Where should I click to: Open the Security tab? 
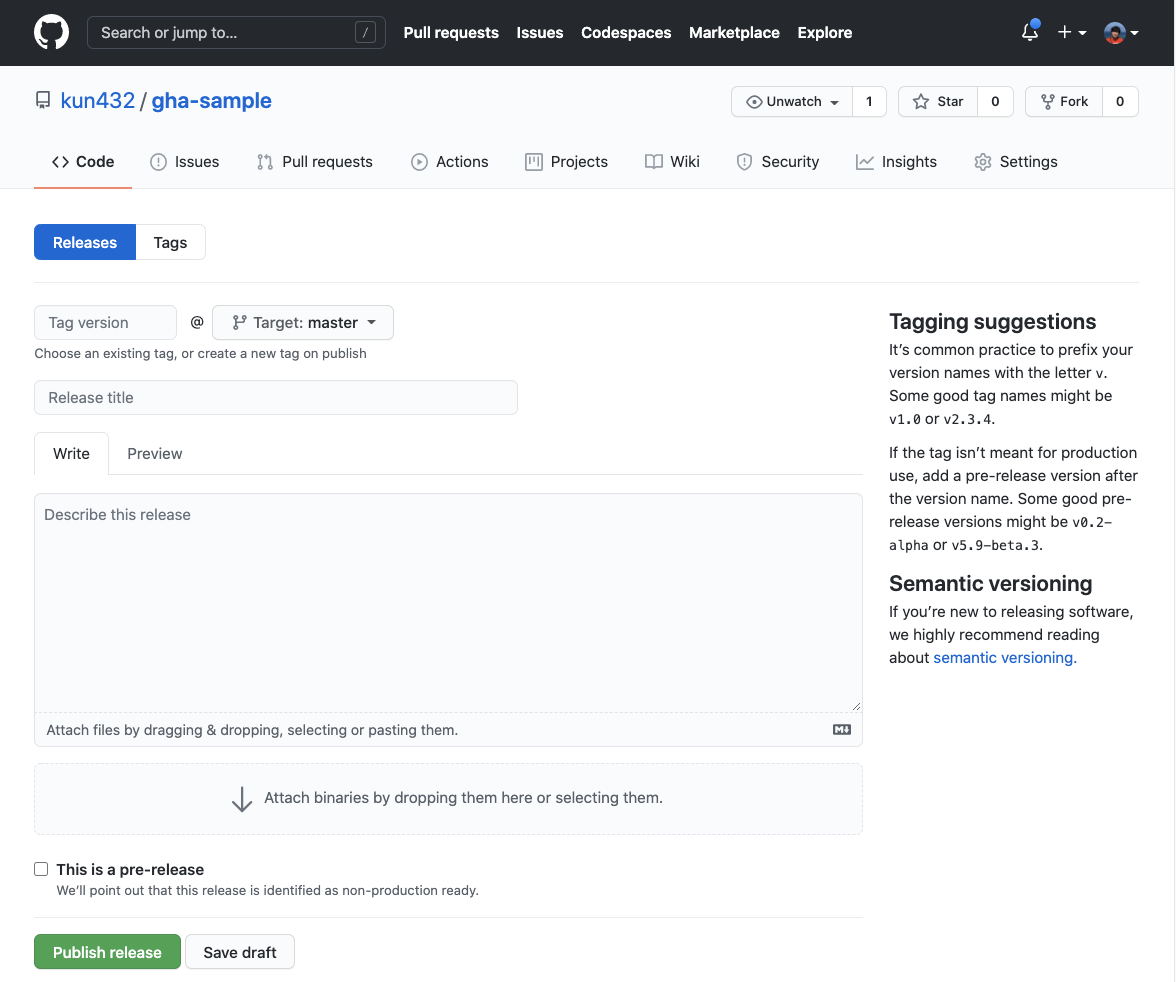click(777, 161)
